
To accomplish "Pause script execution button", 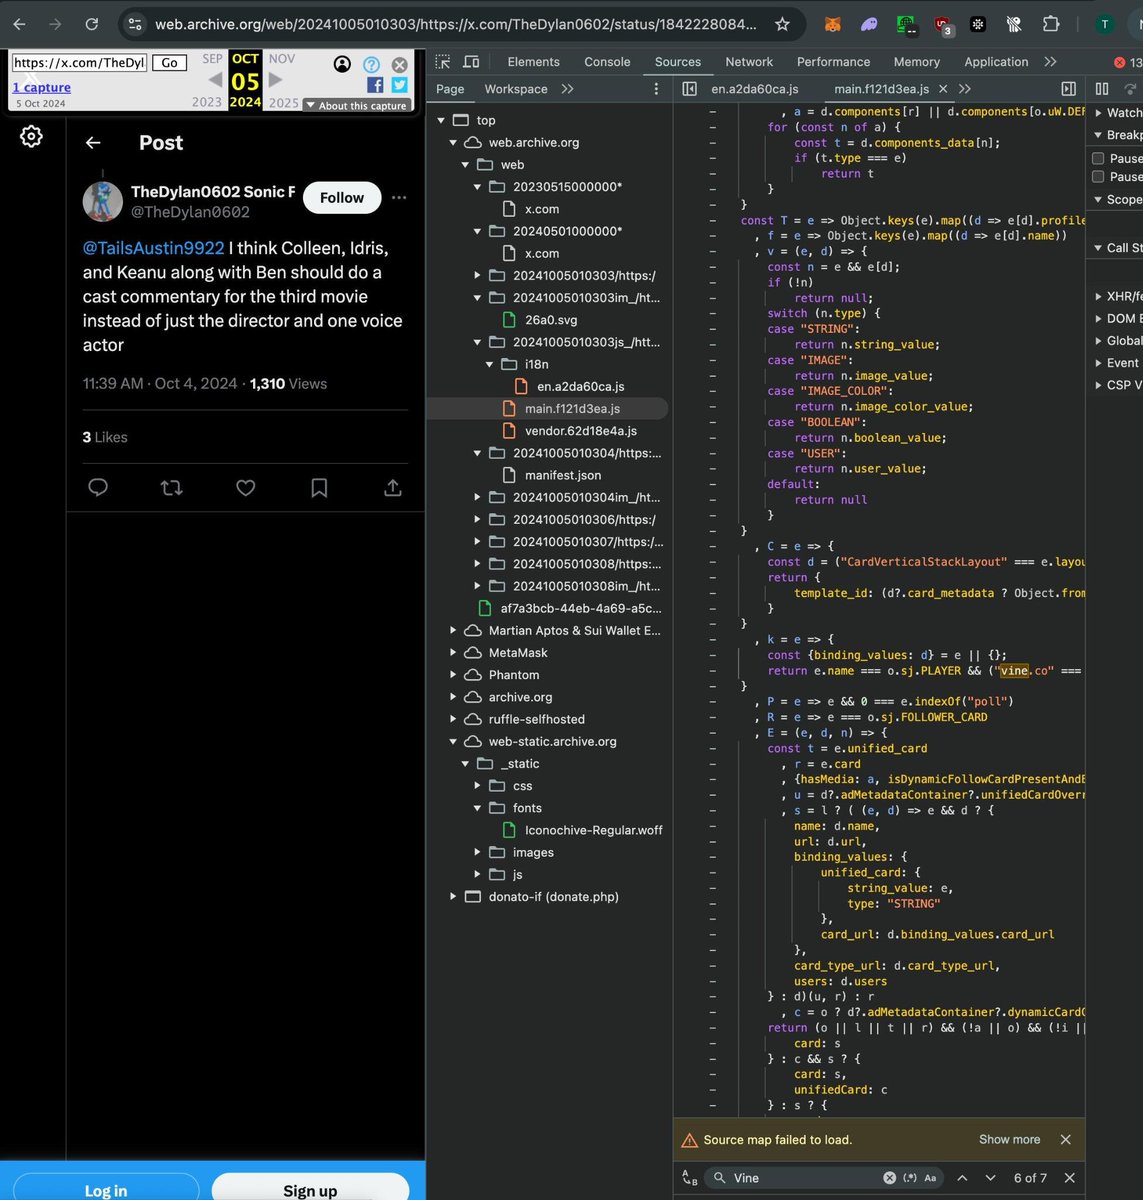I will tap(1102, 89).
